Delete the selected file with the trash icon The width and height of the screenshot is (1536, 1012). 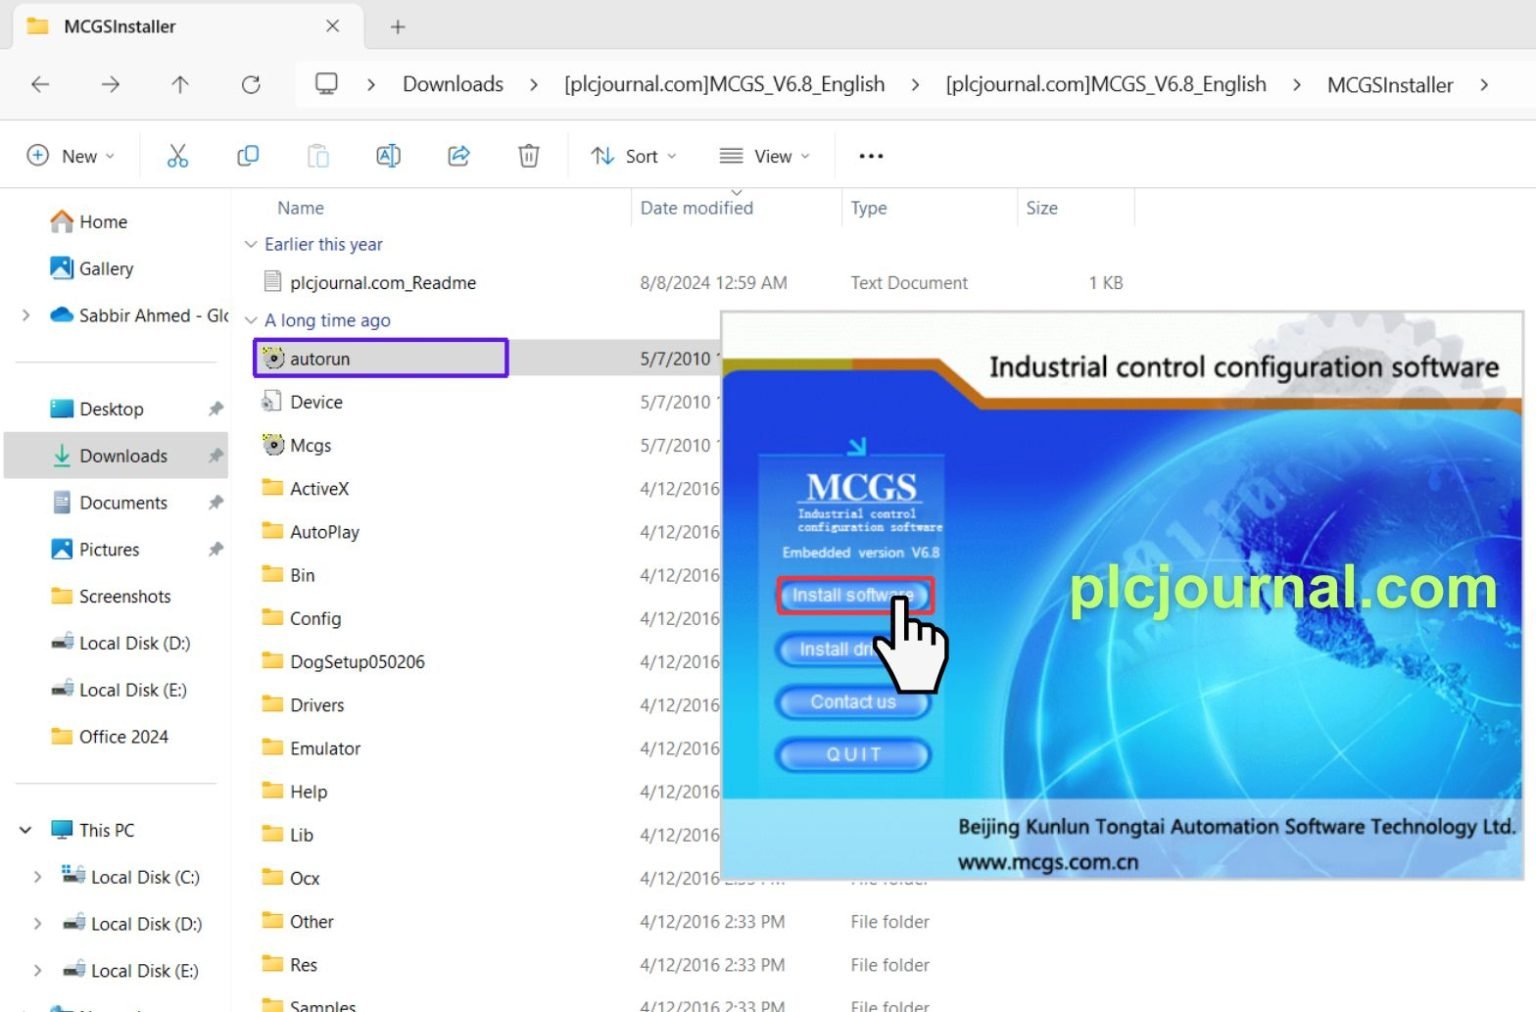click(x=528, y=155)
